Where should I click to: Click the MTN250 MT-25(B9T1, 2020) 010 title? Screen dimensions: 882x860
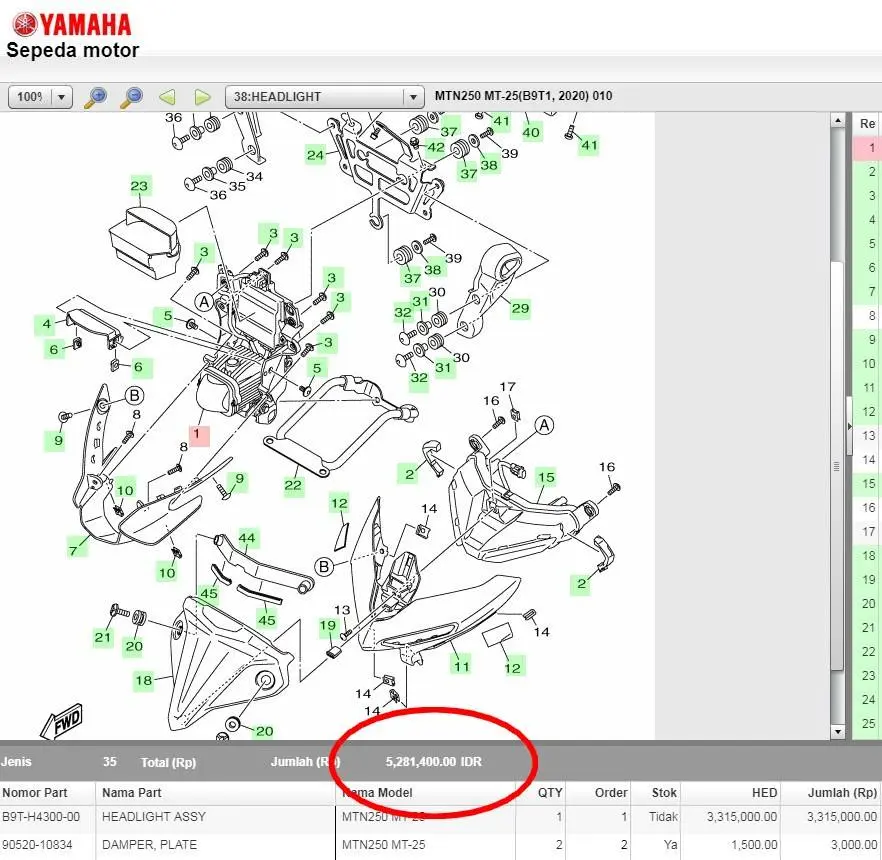click(x=523, y=96)
